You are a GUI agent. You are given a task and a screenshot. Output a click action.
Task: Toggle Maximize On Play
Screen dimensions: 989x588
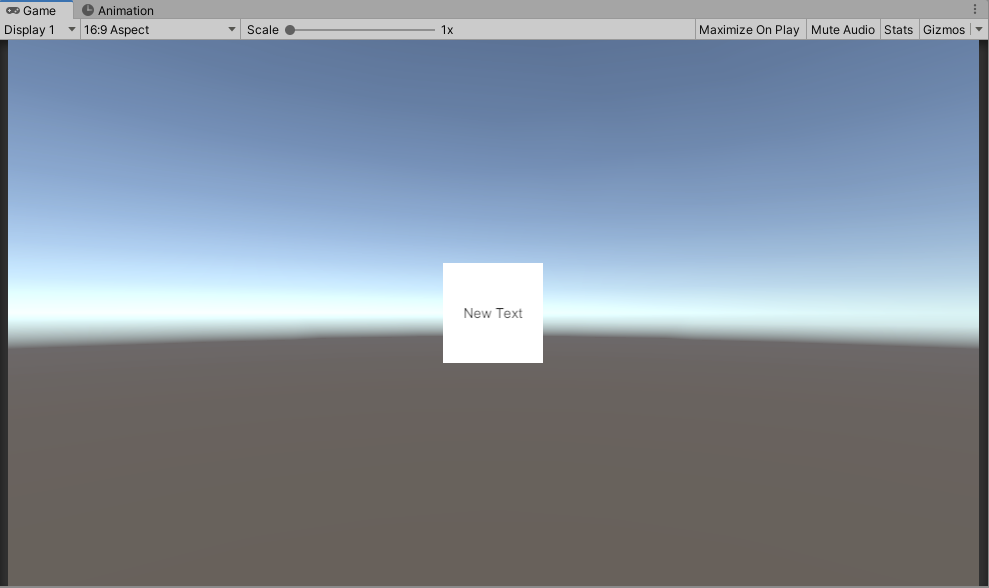point(749,30)
